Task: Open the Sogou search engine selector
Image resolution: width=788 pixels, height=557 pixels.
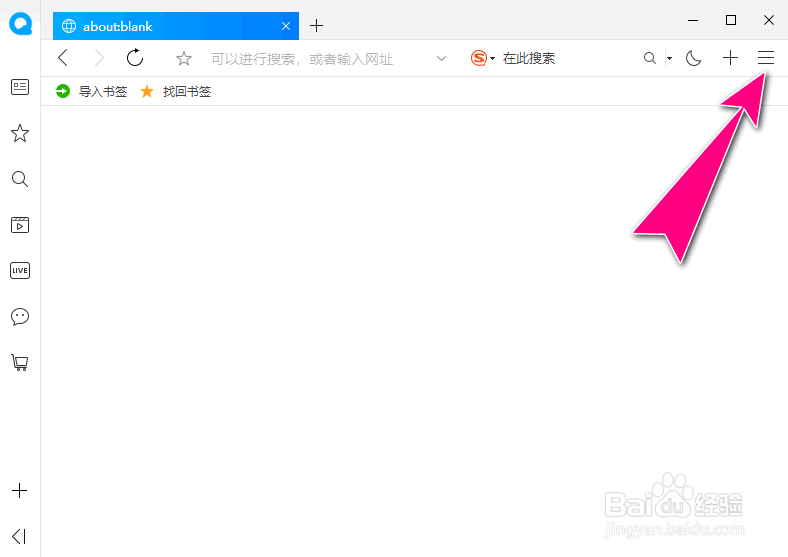Action: (482, 58)
